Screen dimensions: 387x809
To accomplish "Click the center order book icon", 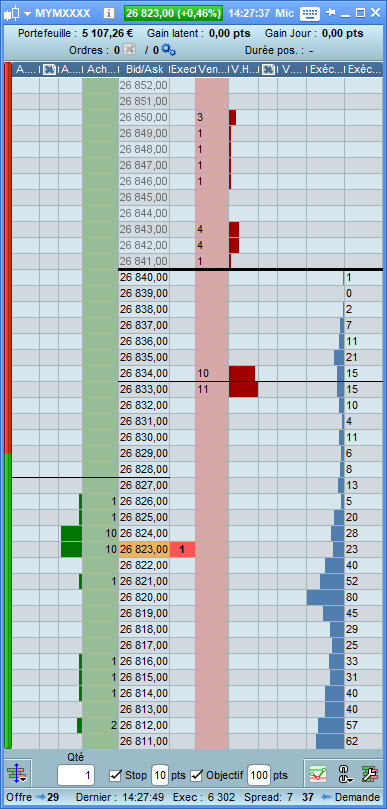I will pyautogui.click(x=17, y=774).
